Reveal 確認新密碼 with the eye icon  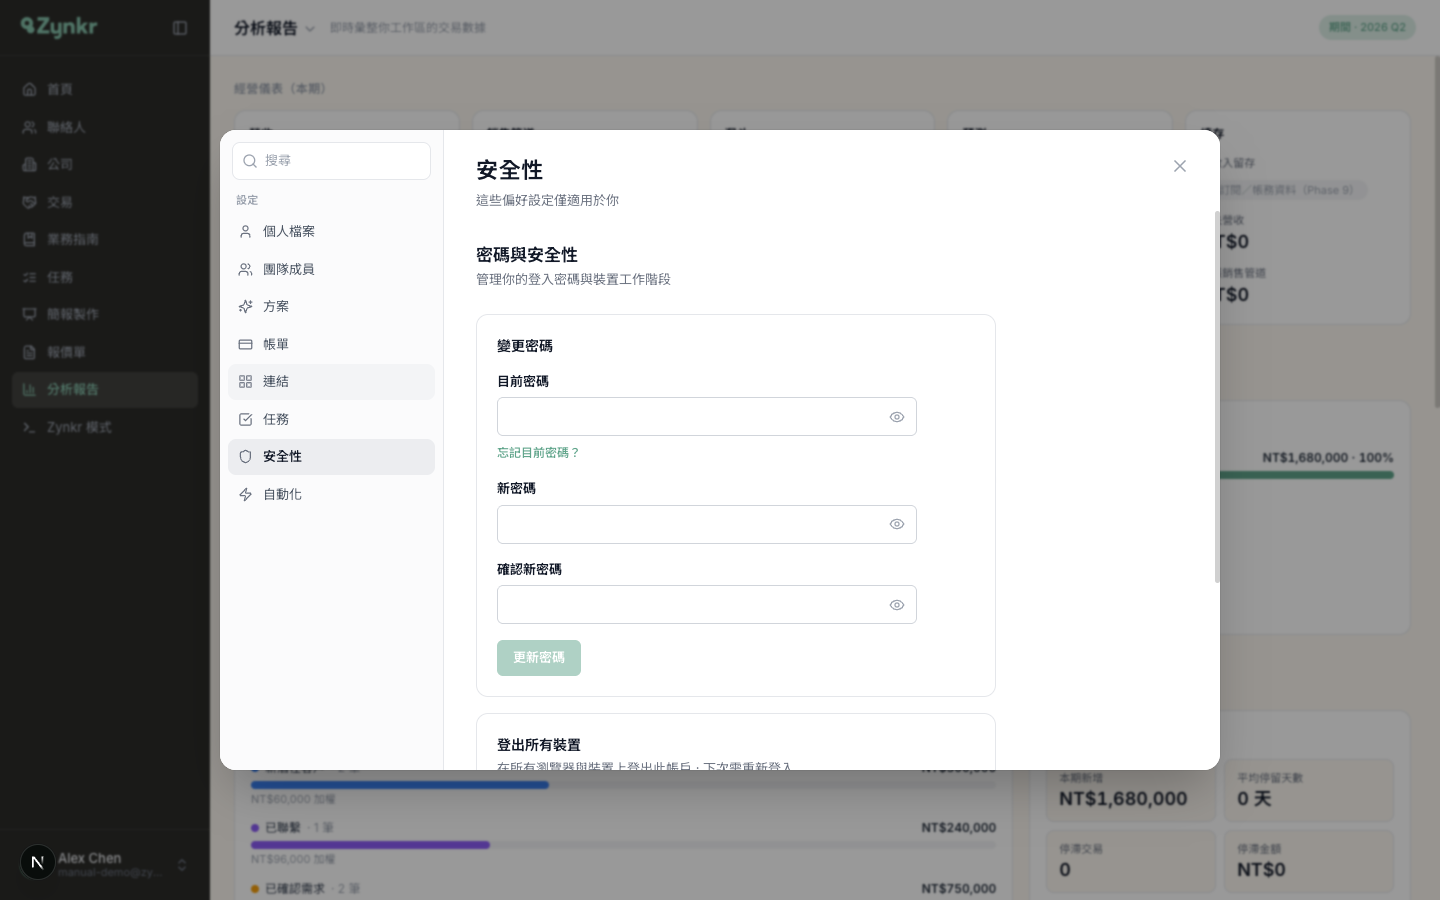pyautogui.click(x=897, y=605)
